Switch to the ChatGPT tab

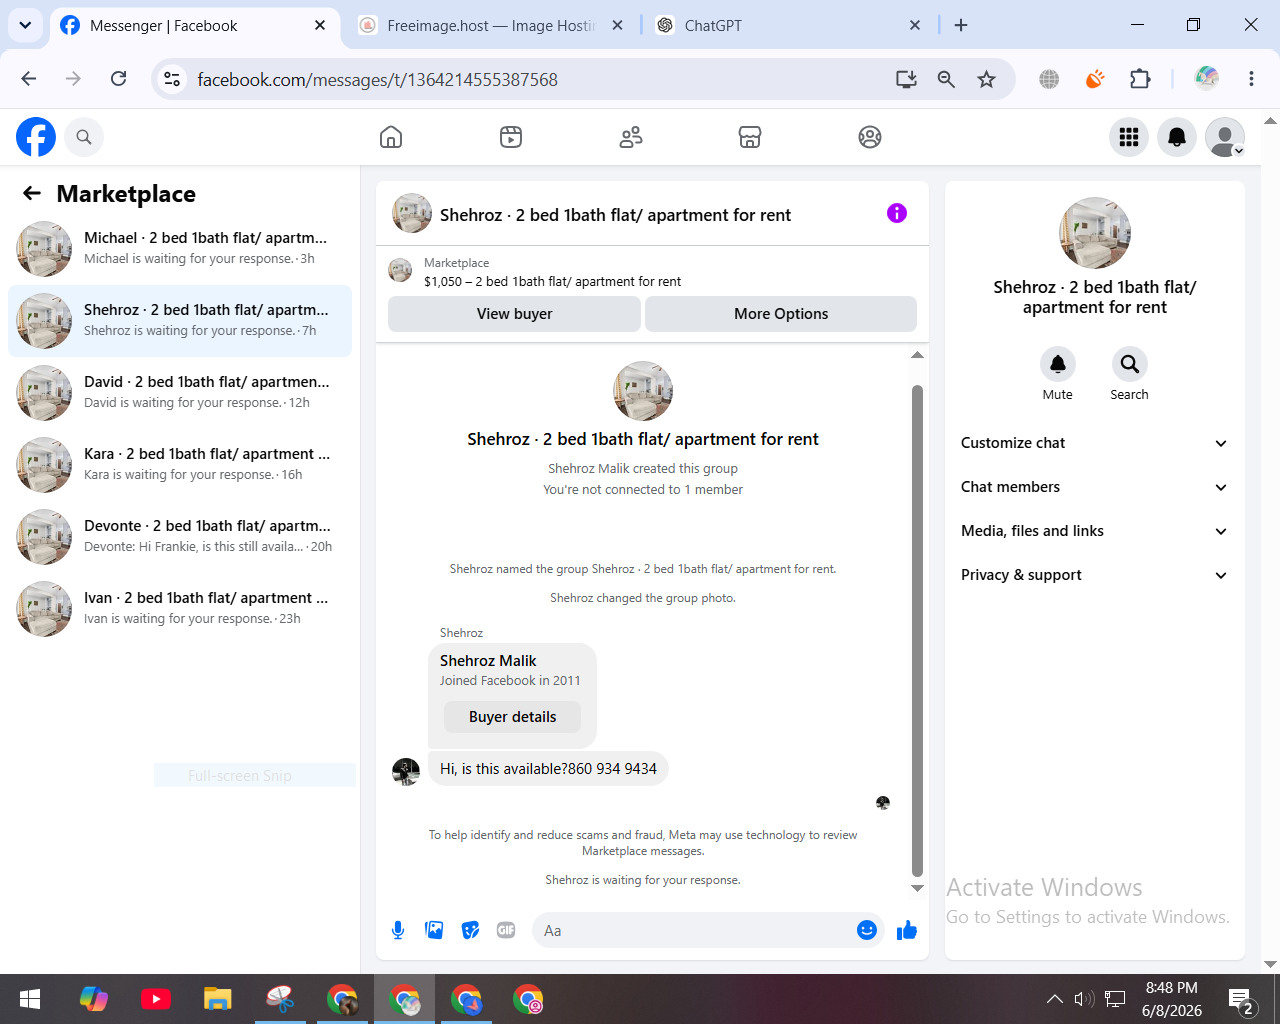click(x=790, y=26)
